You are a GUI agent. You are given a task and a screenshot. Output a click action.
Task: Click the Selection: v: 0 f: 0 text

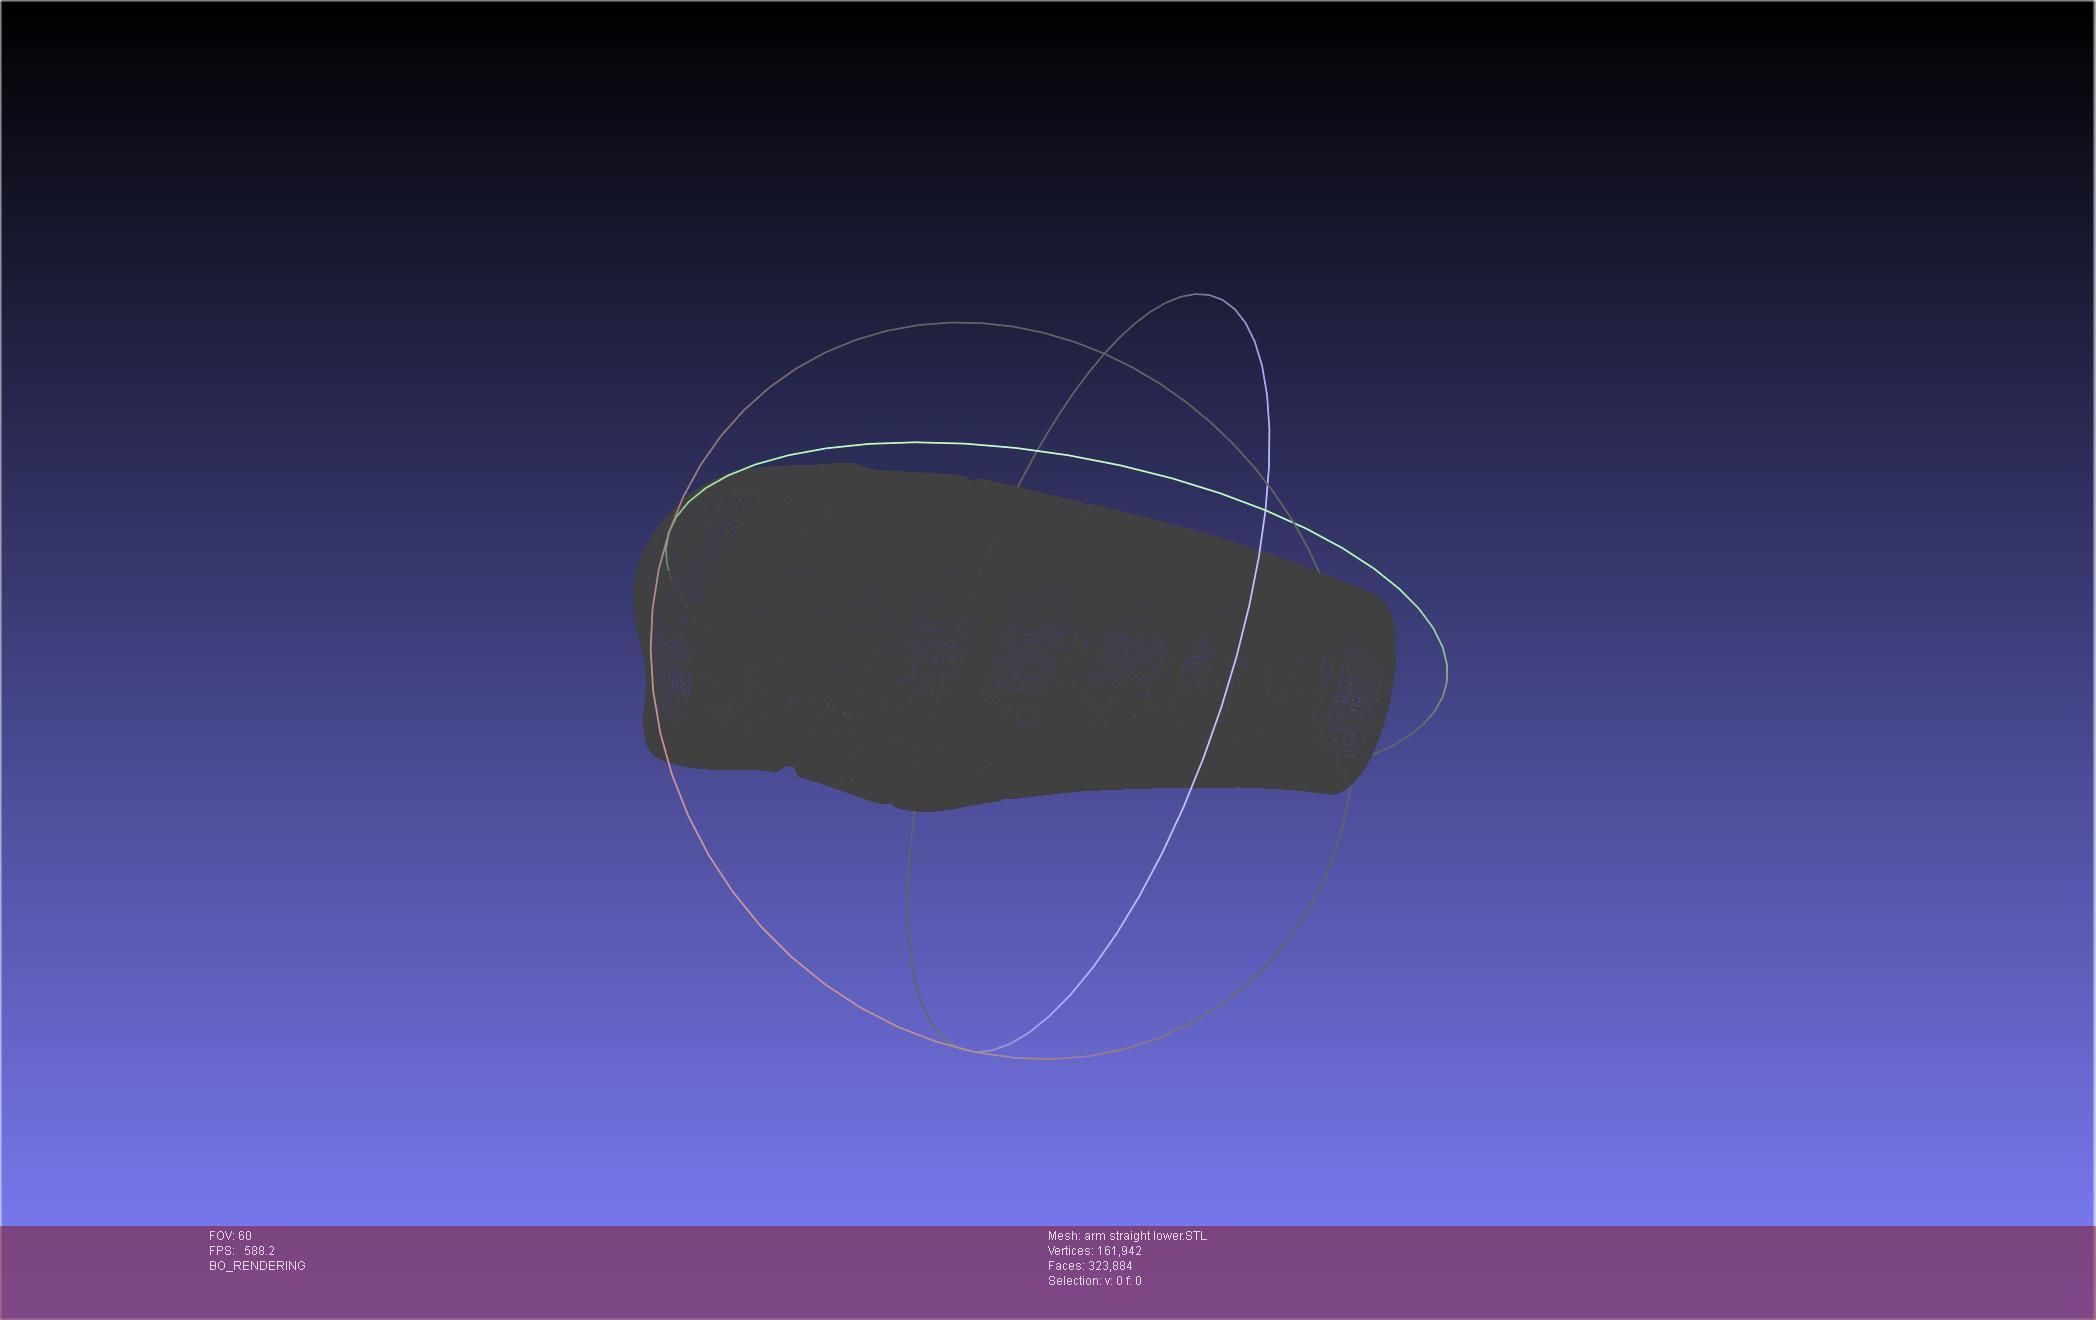[x=1094, y=1281]
